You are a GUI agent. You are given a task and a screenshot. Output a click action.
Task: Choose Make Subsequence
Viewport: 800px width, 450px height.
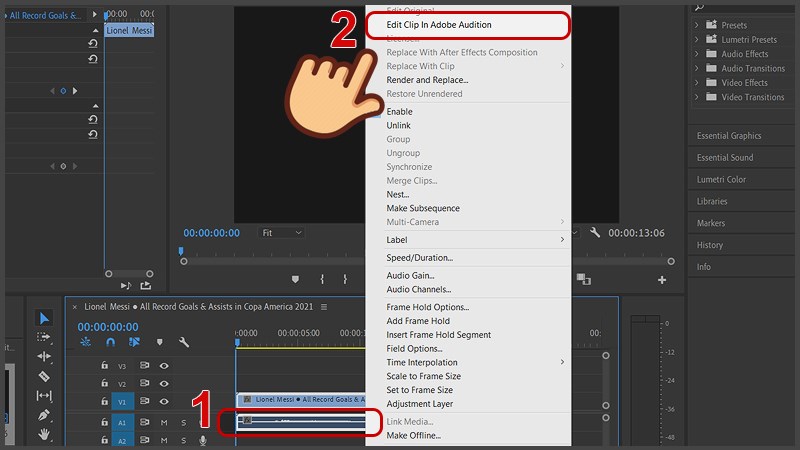click(x=422, y=208)
